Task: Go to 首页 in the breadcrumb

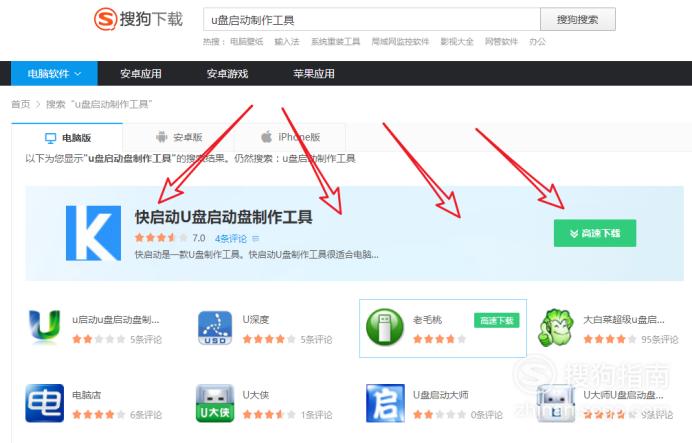Action: tap(20, 105)
